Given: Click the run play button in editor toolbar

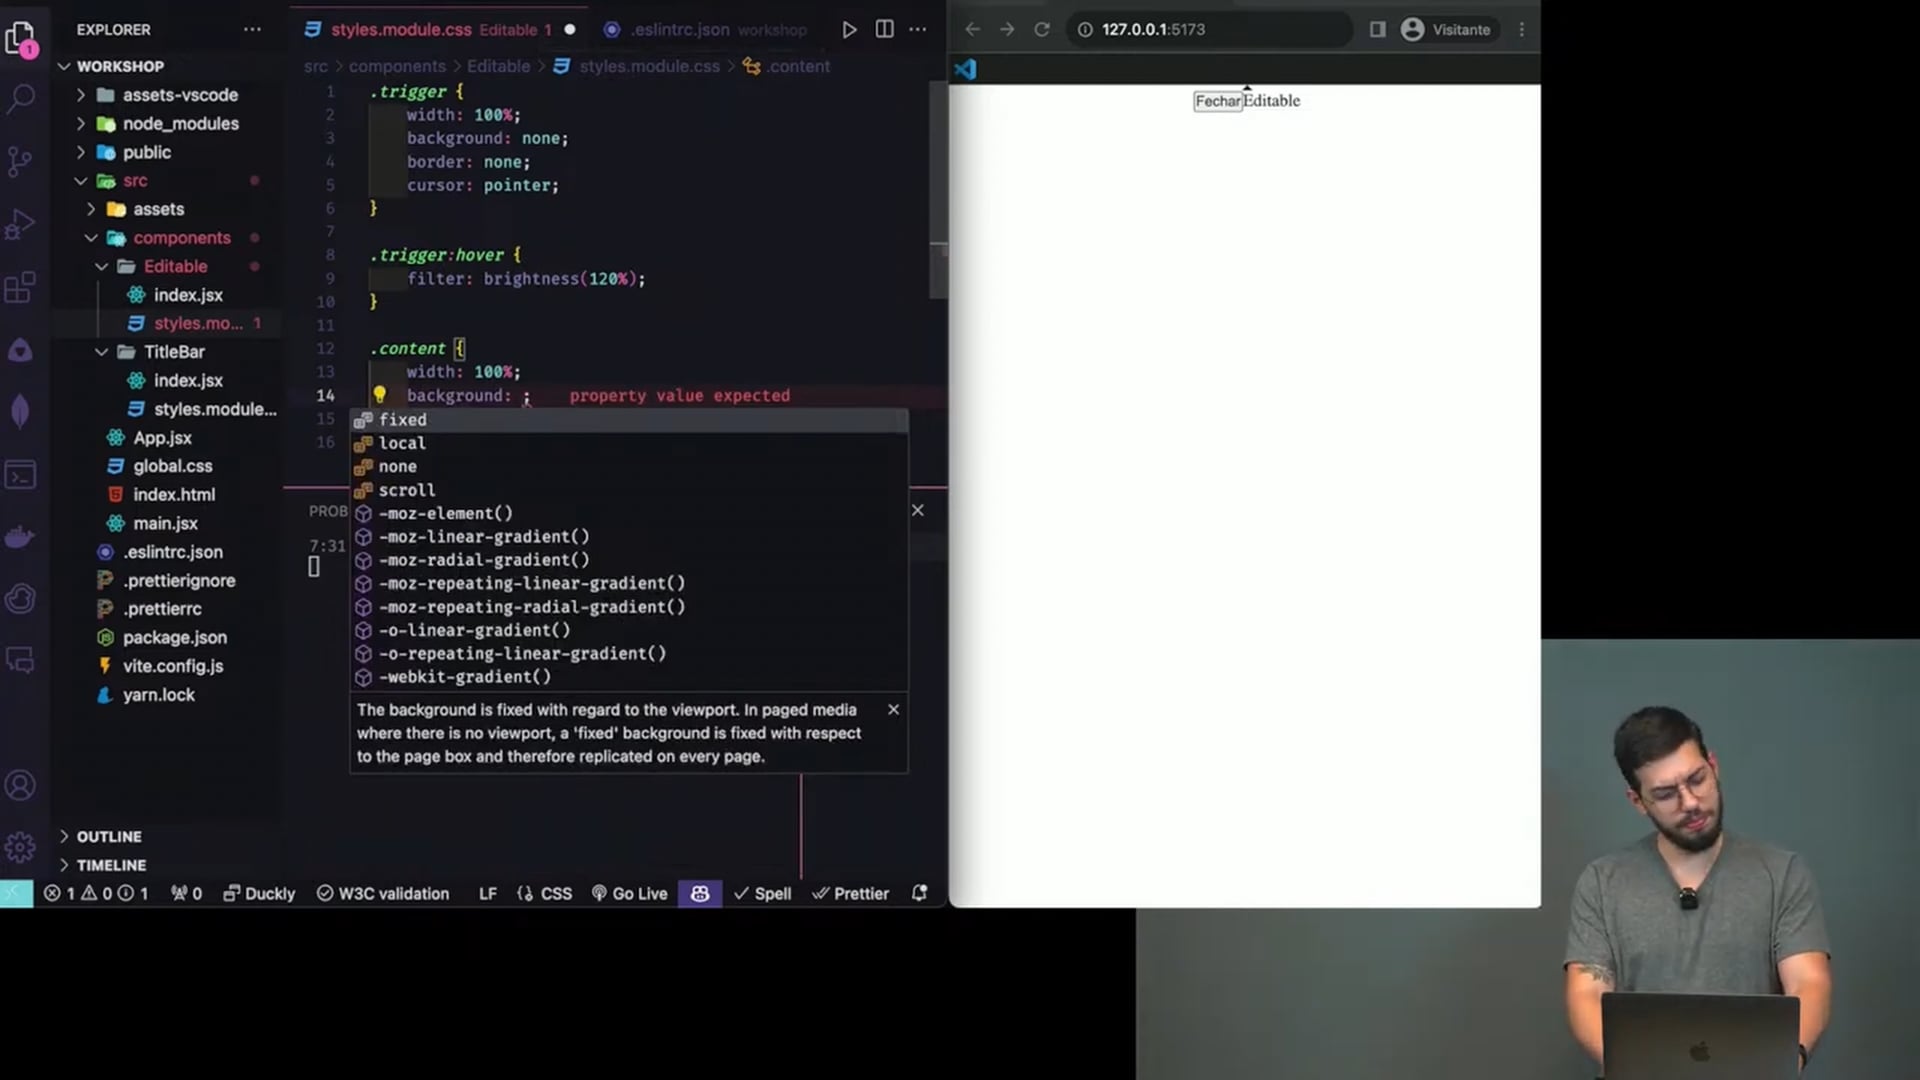Looking at the screenshot, I should 849,29.
